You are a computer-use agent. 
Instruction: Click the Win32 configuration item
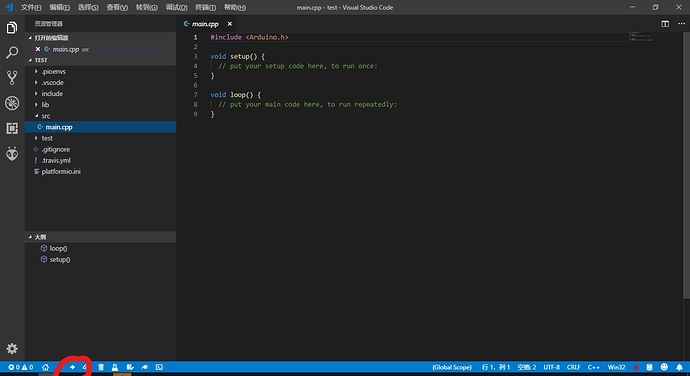(x=617, y=367)
